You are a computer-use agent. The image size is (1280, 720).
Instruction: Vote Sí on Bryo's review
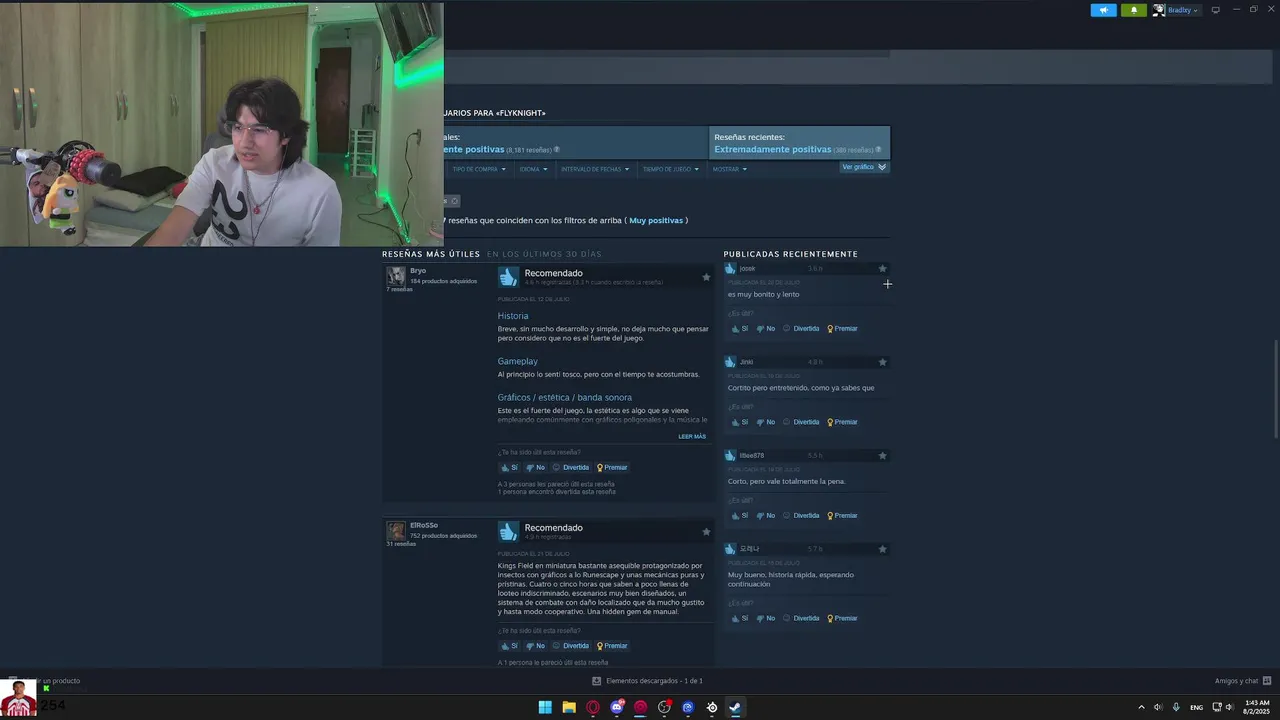tap(510, 467)
